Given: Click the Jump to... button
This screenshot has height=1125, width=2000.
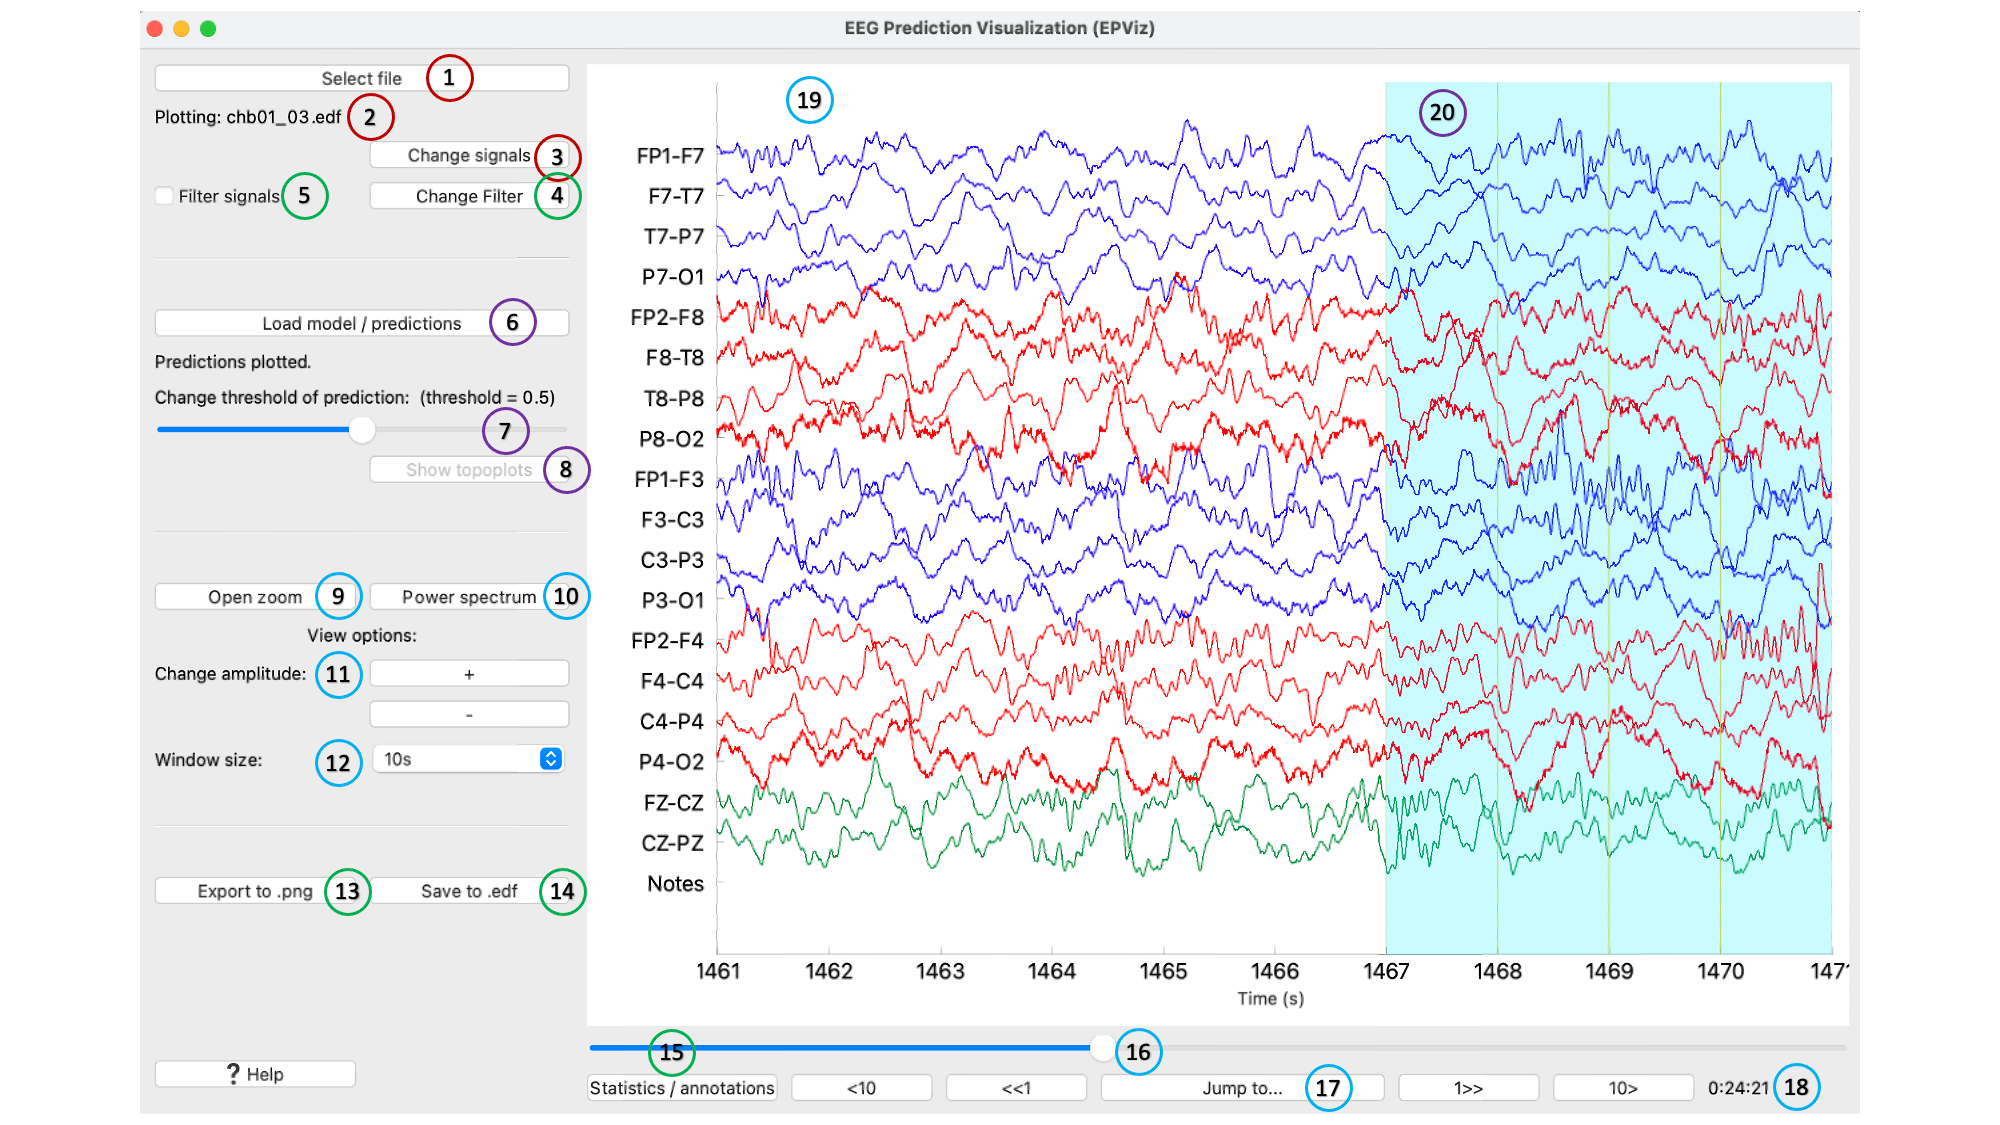Looking at the screenshot, I should (x=1241, y=1088).
